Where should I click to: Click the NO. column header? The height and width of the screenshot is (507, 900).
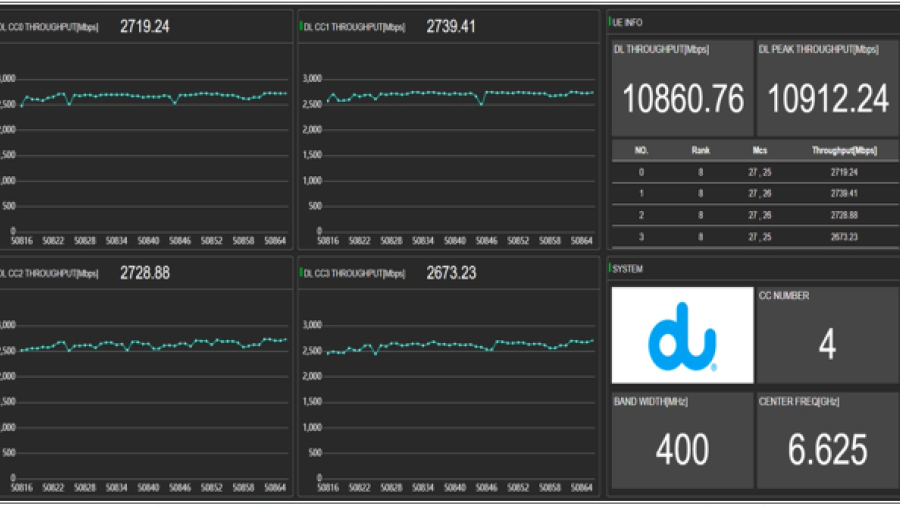click(x=642, y=151)
